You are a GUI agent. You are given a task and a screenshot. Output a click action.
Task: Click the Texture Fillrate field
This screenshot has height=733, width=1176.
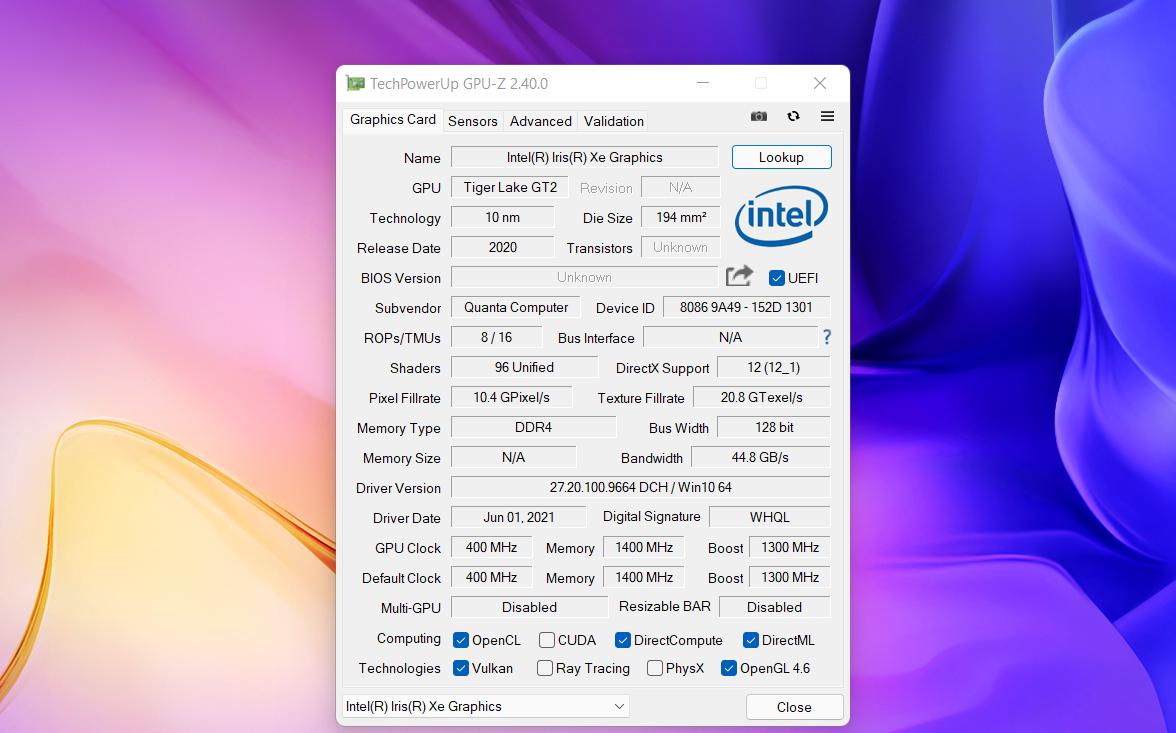coord(762,398)
